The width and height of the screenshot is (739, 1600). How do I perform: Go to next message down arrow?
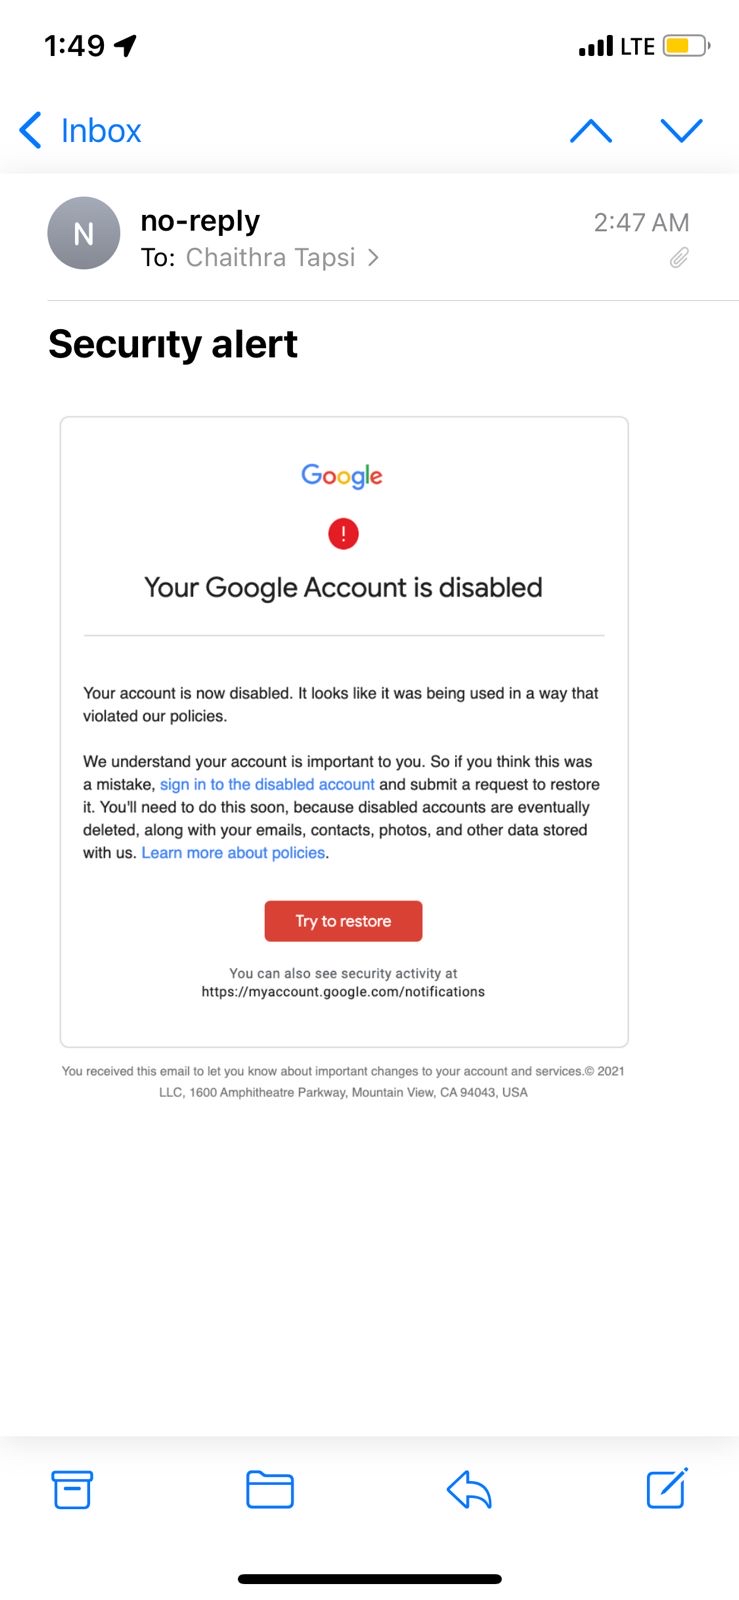682,130
